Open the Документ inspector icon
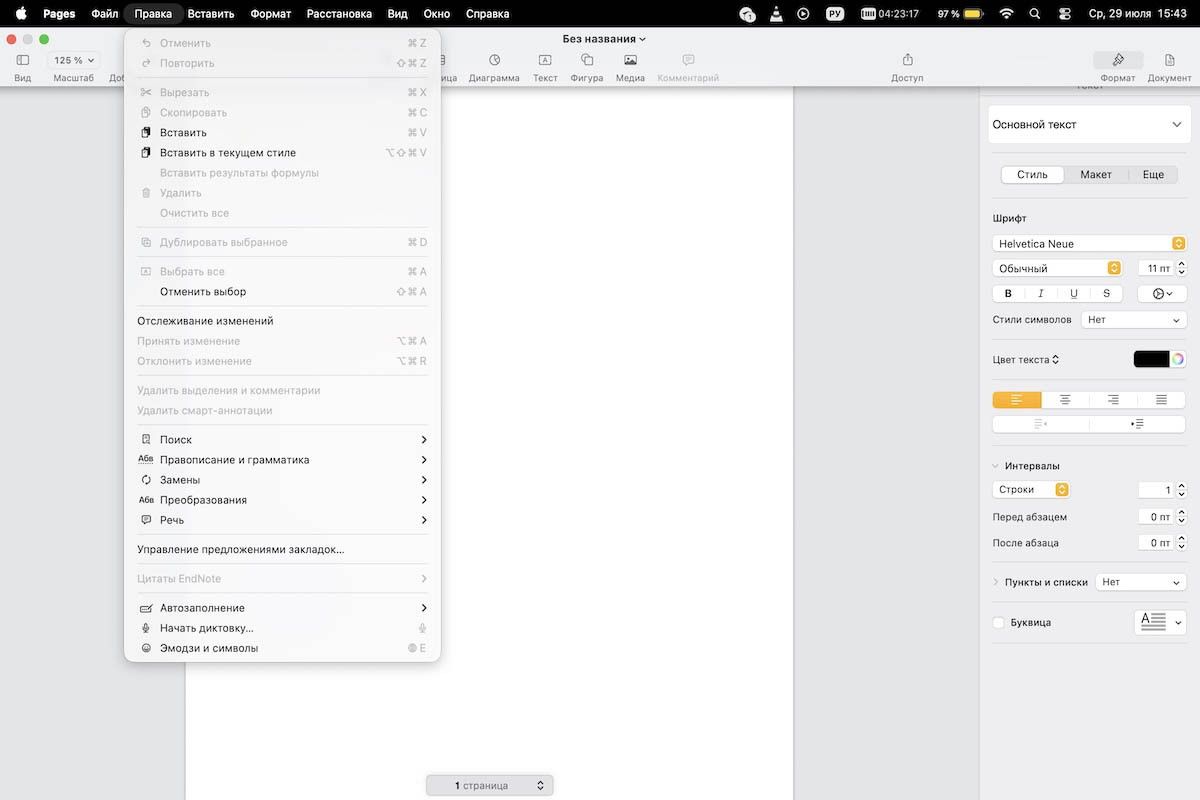Screen dimensions: 1200x800 pos(1169,60)
